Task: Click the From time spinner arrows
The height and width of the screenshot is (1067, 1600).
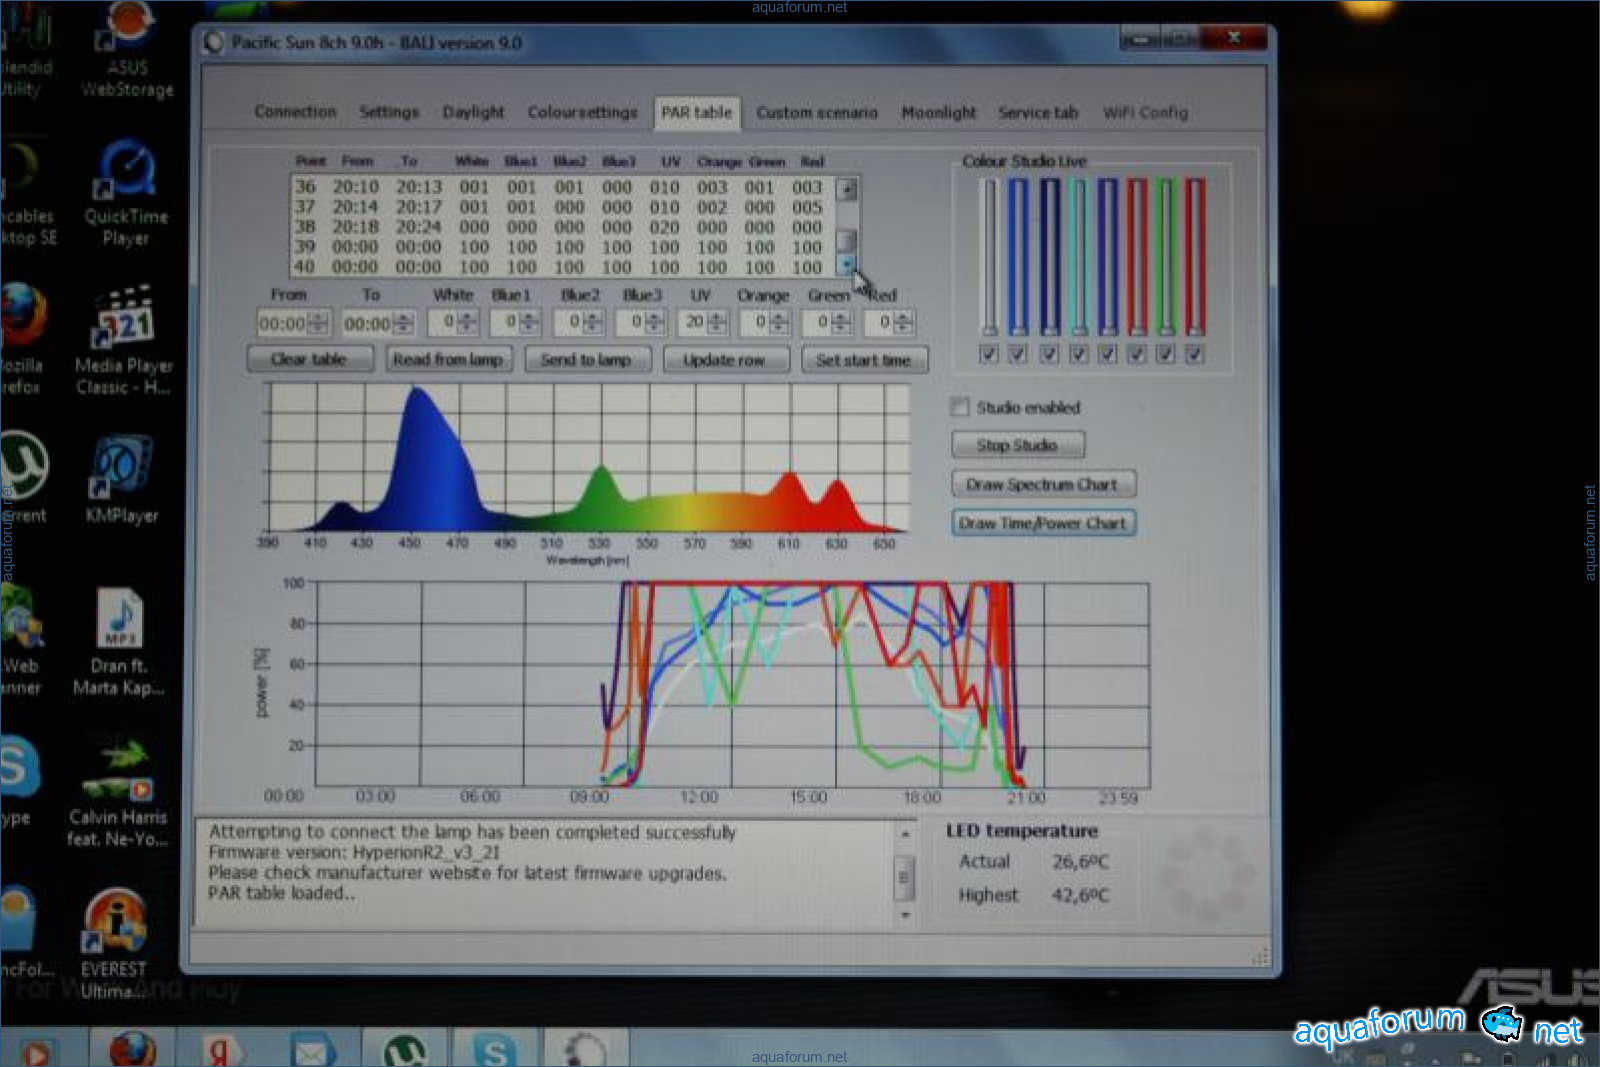Action: coord(319,323)
